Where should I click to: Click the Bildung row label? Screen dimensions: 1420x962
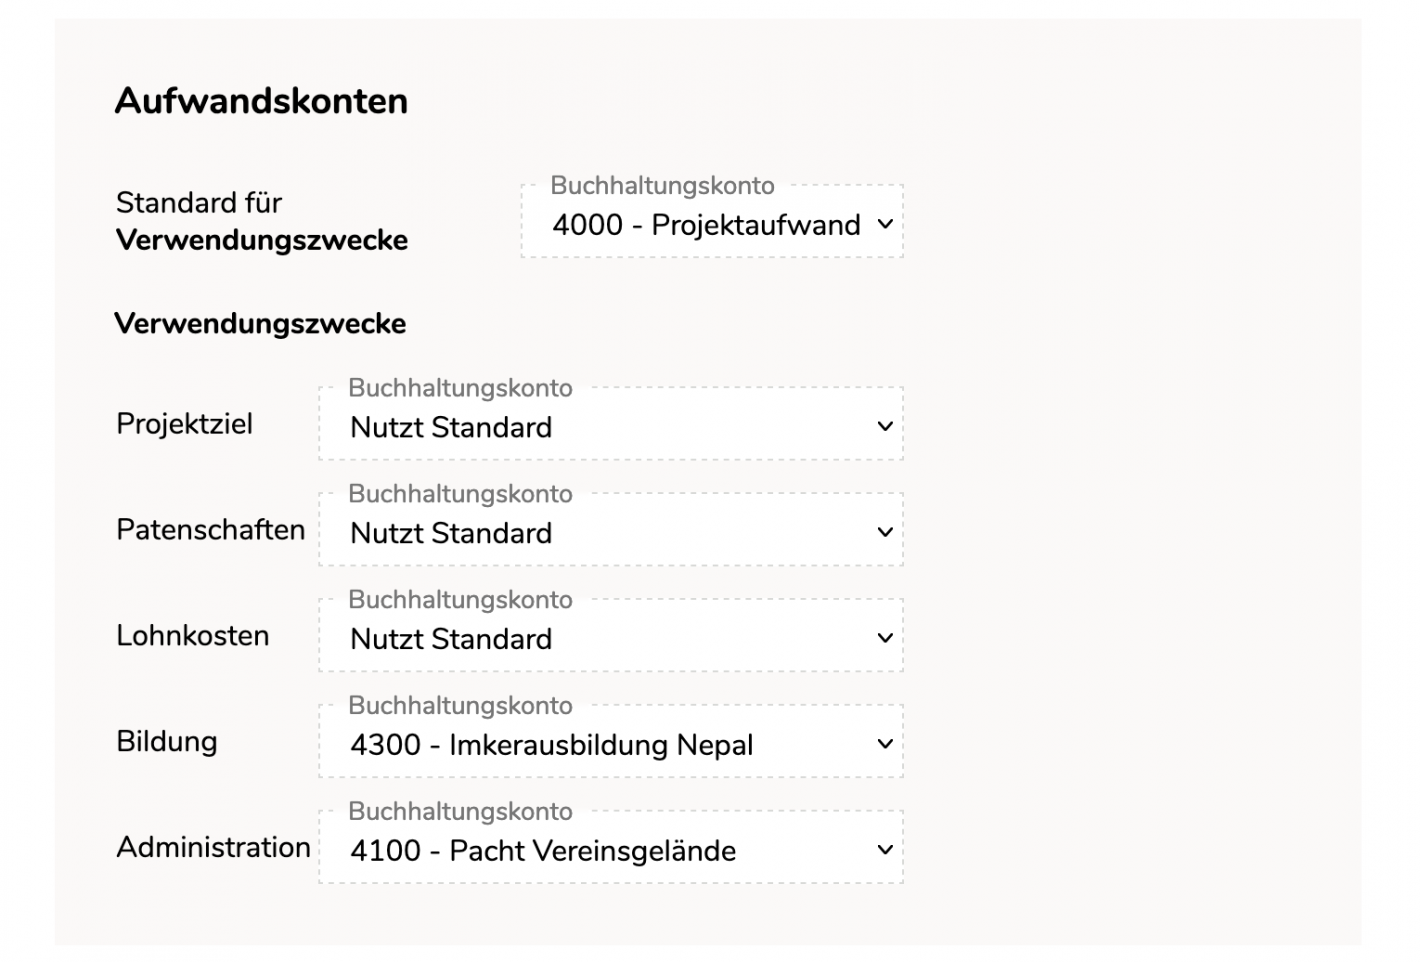pos(166,742)
